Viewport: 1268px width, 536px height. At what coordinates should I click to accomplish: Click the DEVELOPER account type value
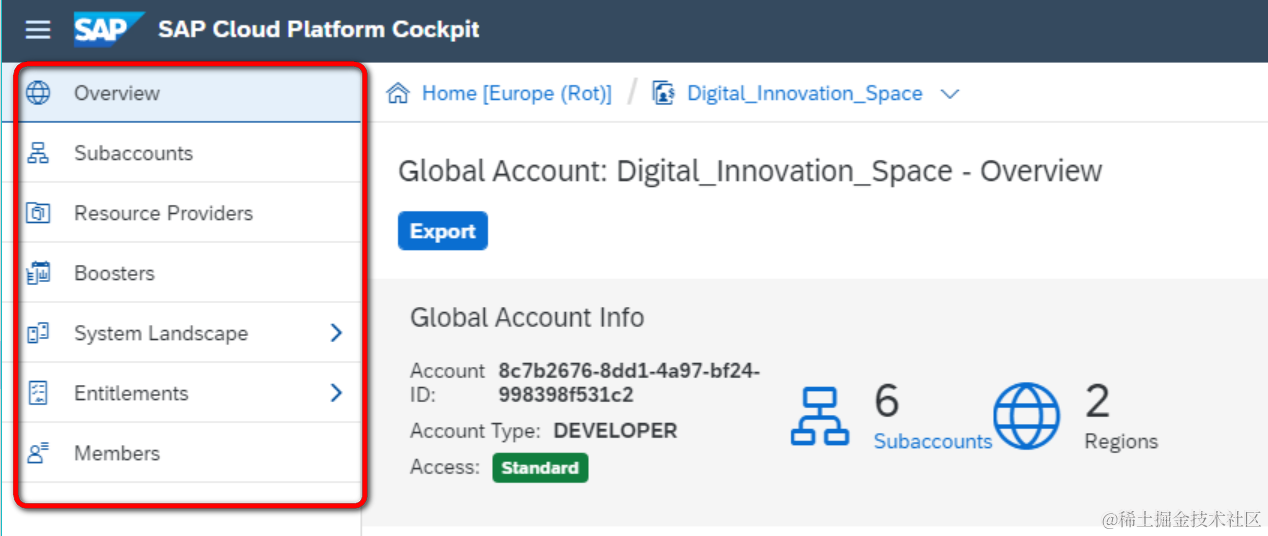[615, 431]
